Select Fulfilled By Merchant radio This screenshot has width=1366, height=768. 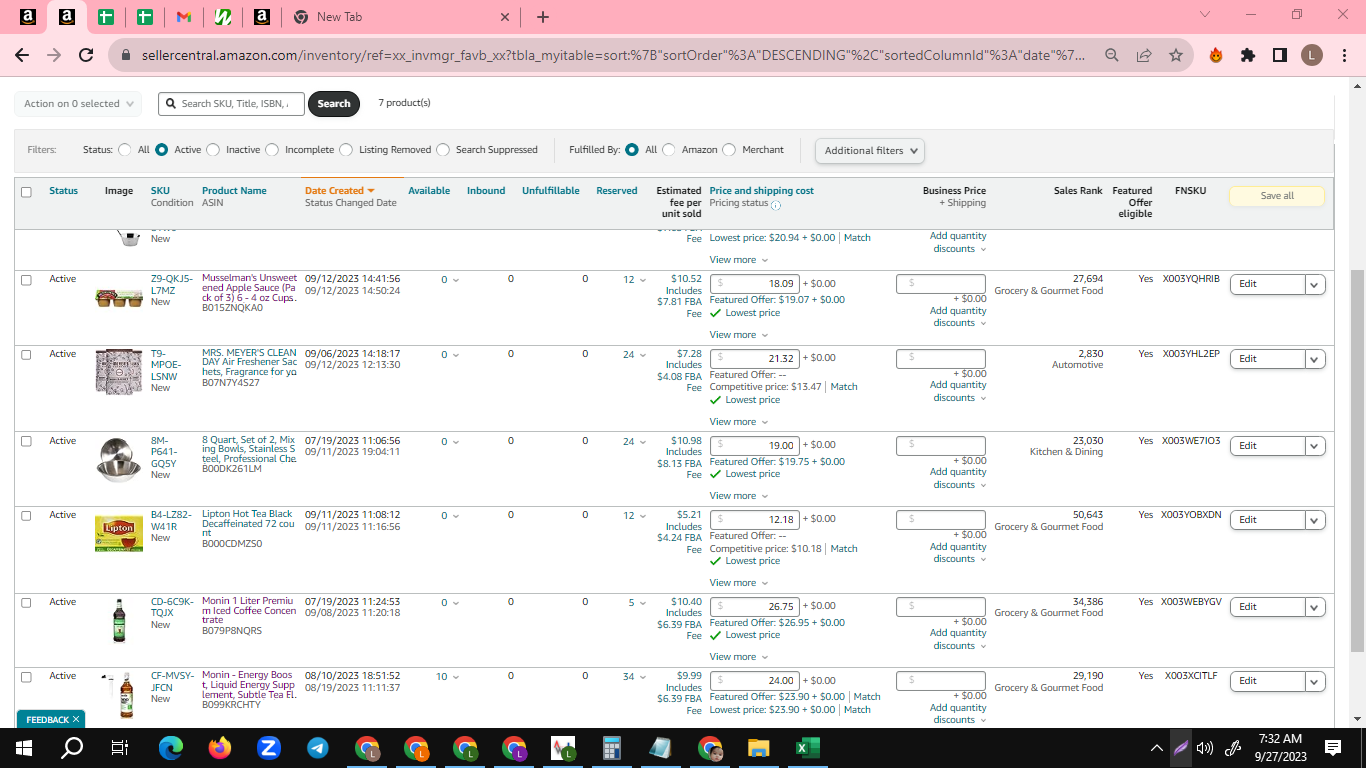point(729,150)
